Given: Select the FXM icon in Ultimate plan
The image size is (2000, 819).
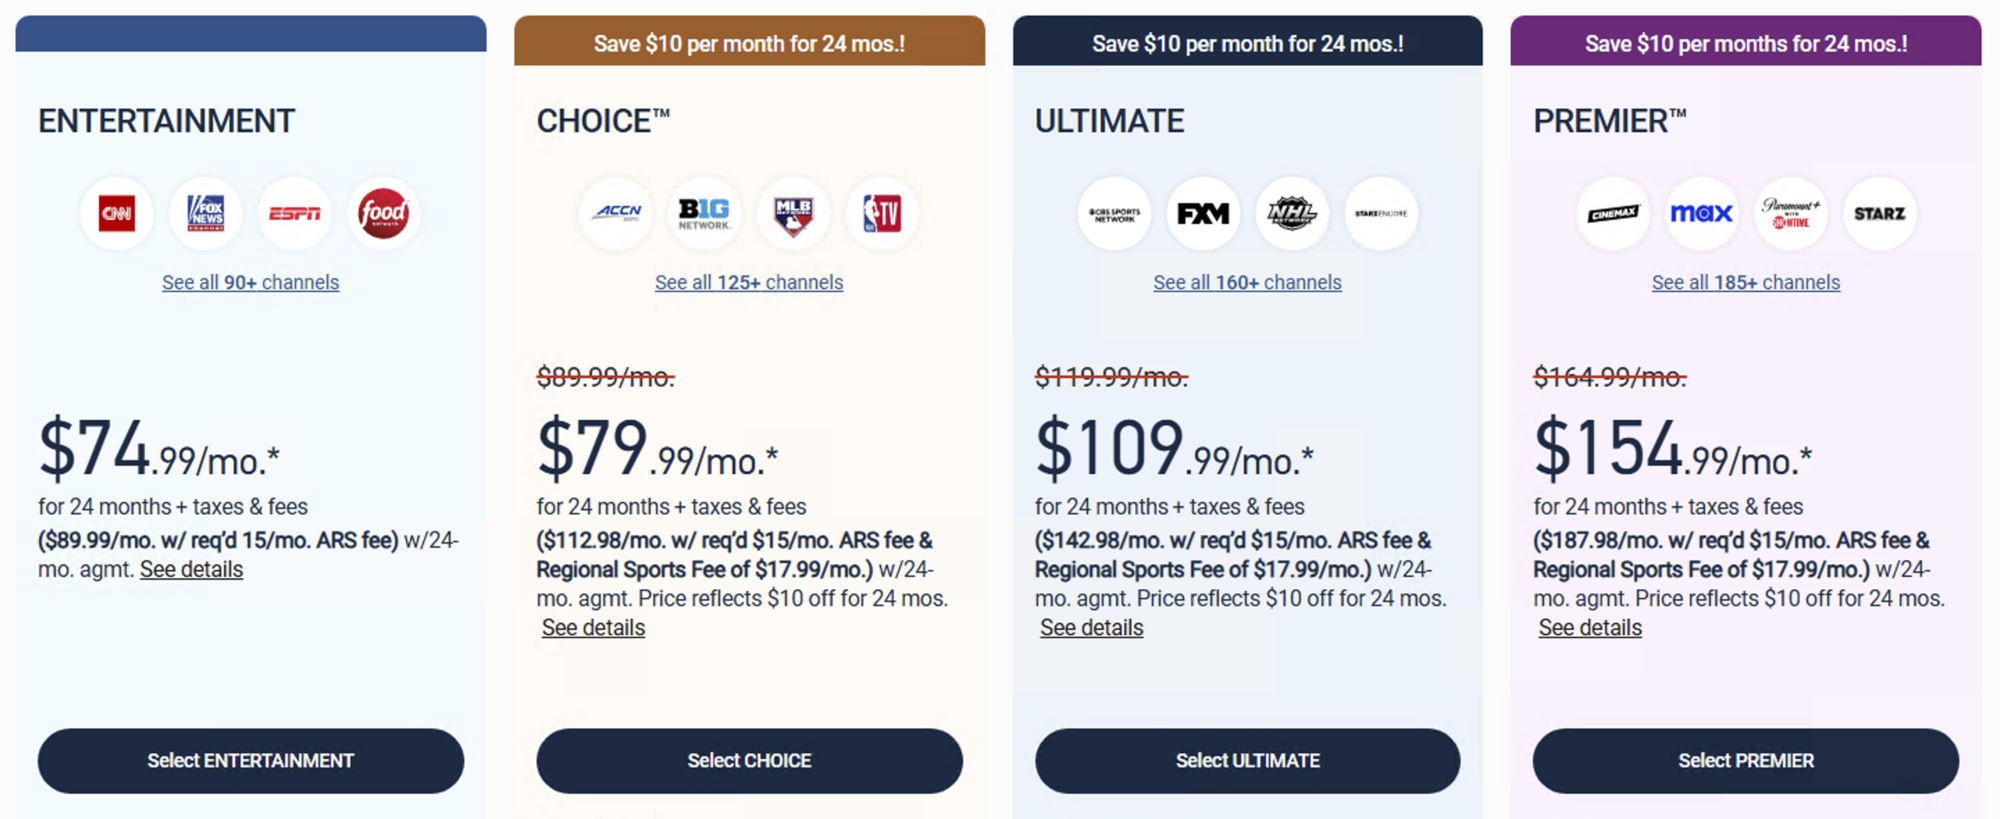Looking at the screenshot, I should tap(1203, 213).
